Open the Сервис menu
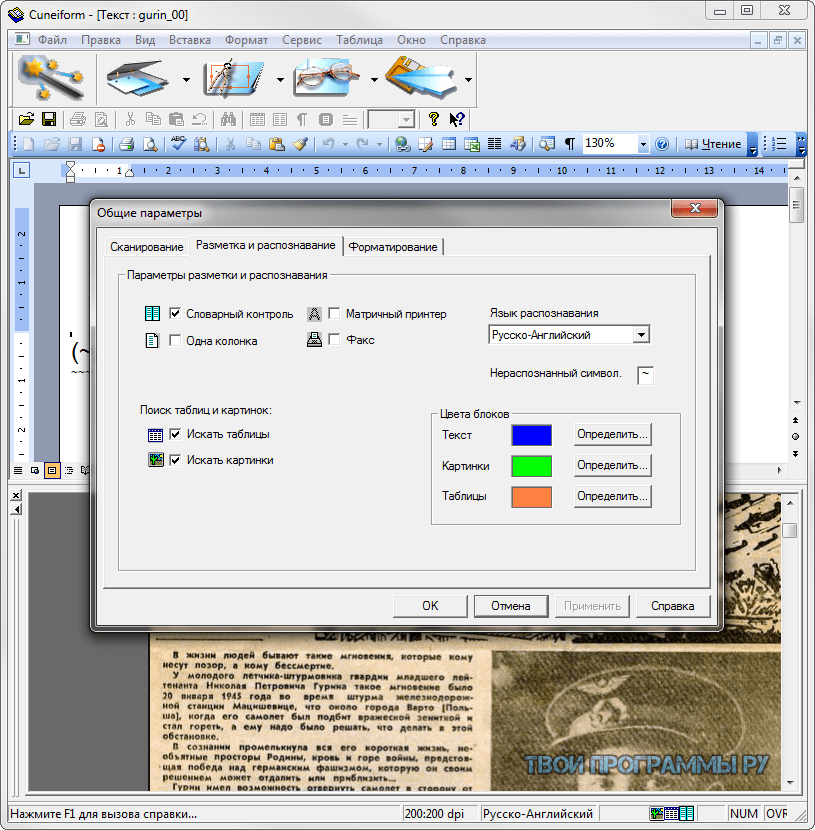This screenshot has height=830, width=815. [x=302, y=40]
